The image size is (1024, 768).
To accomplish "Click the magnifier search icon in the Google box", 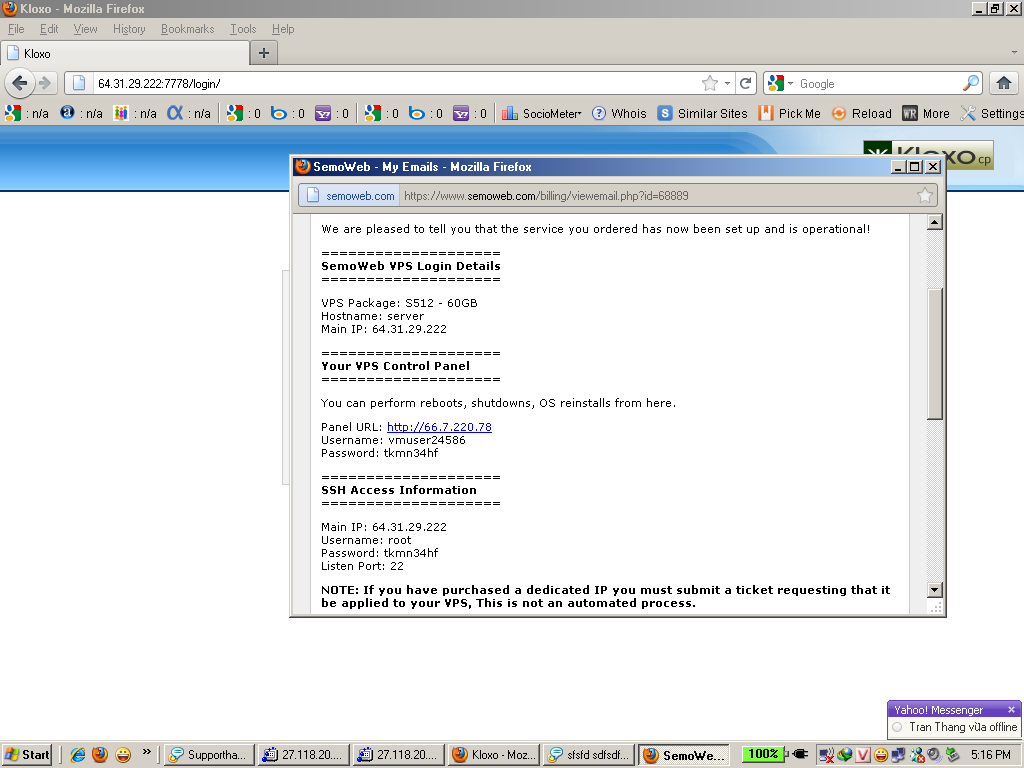I will [x=970, y=83].
